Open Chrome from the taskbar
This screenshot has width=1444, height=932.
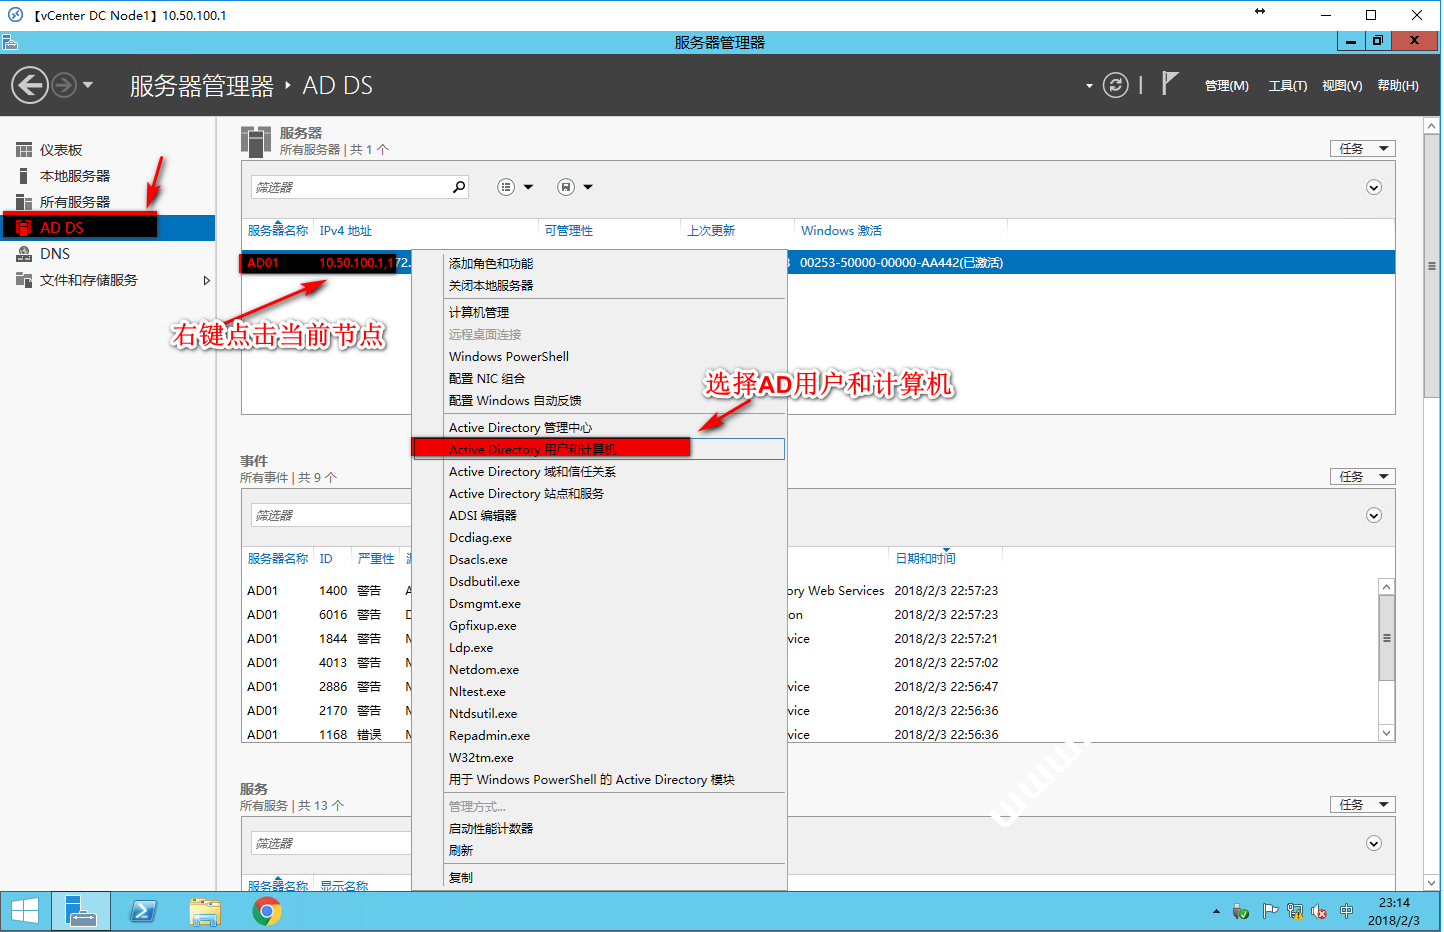pos(266,911)
